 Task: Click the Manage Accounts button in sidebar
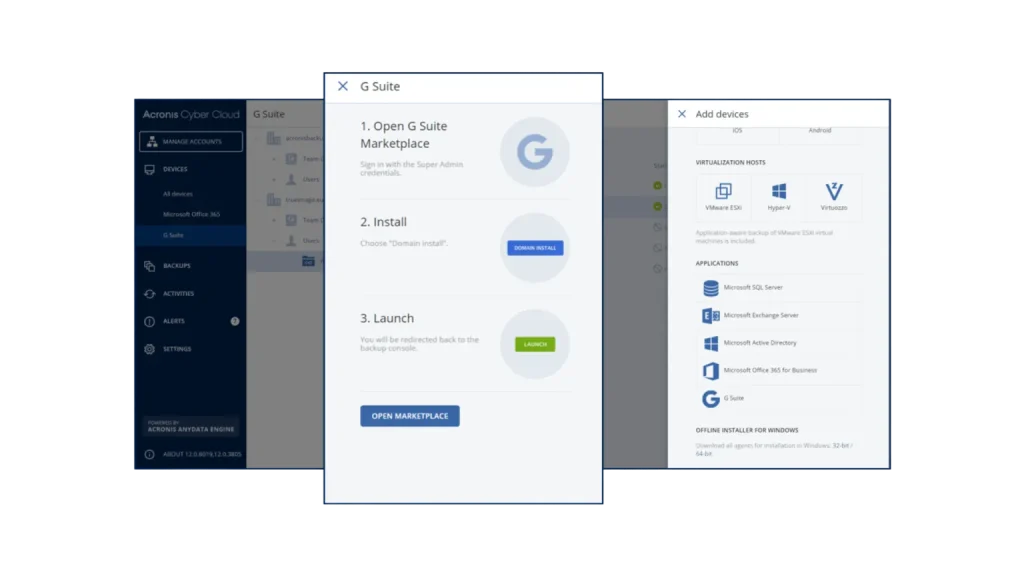pyautogui.click(x=191, y=142)
